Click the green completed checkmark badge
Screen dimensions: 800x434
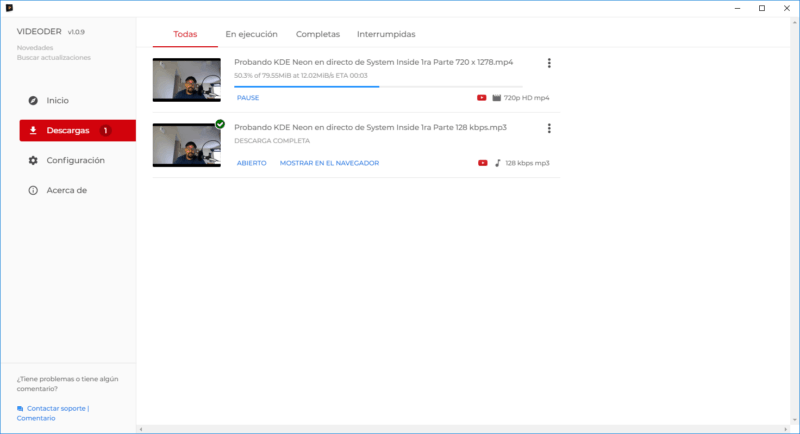pyautogui.click(x=220, y=124)
